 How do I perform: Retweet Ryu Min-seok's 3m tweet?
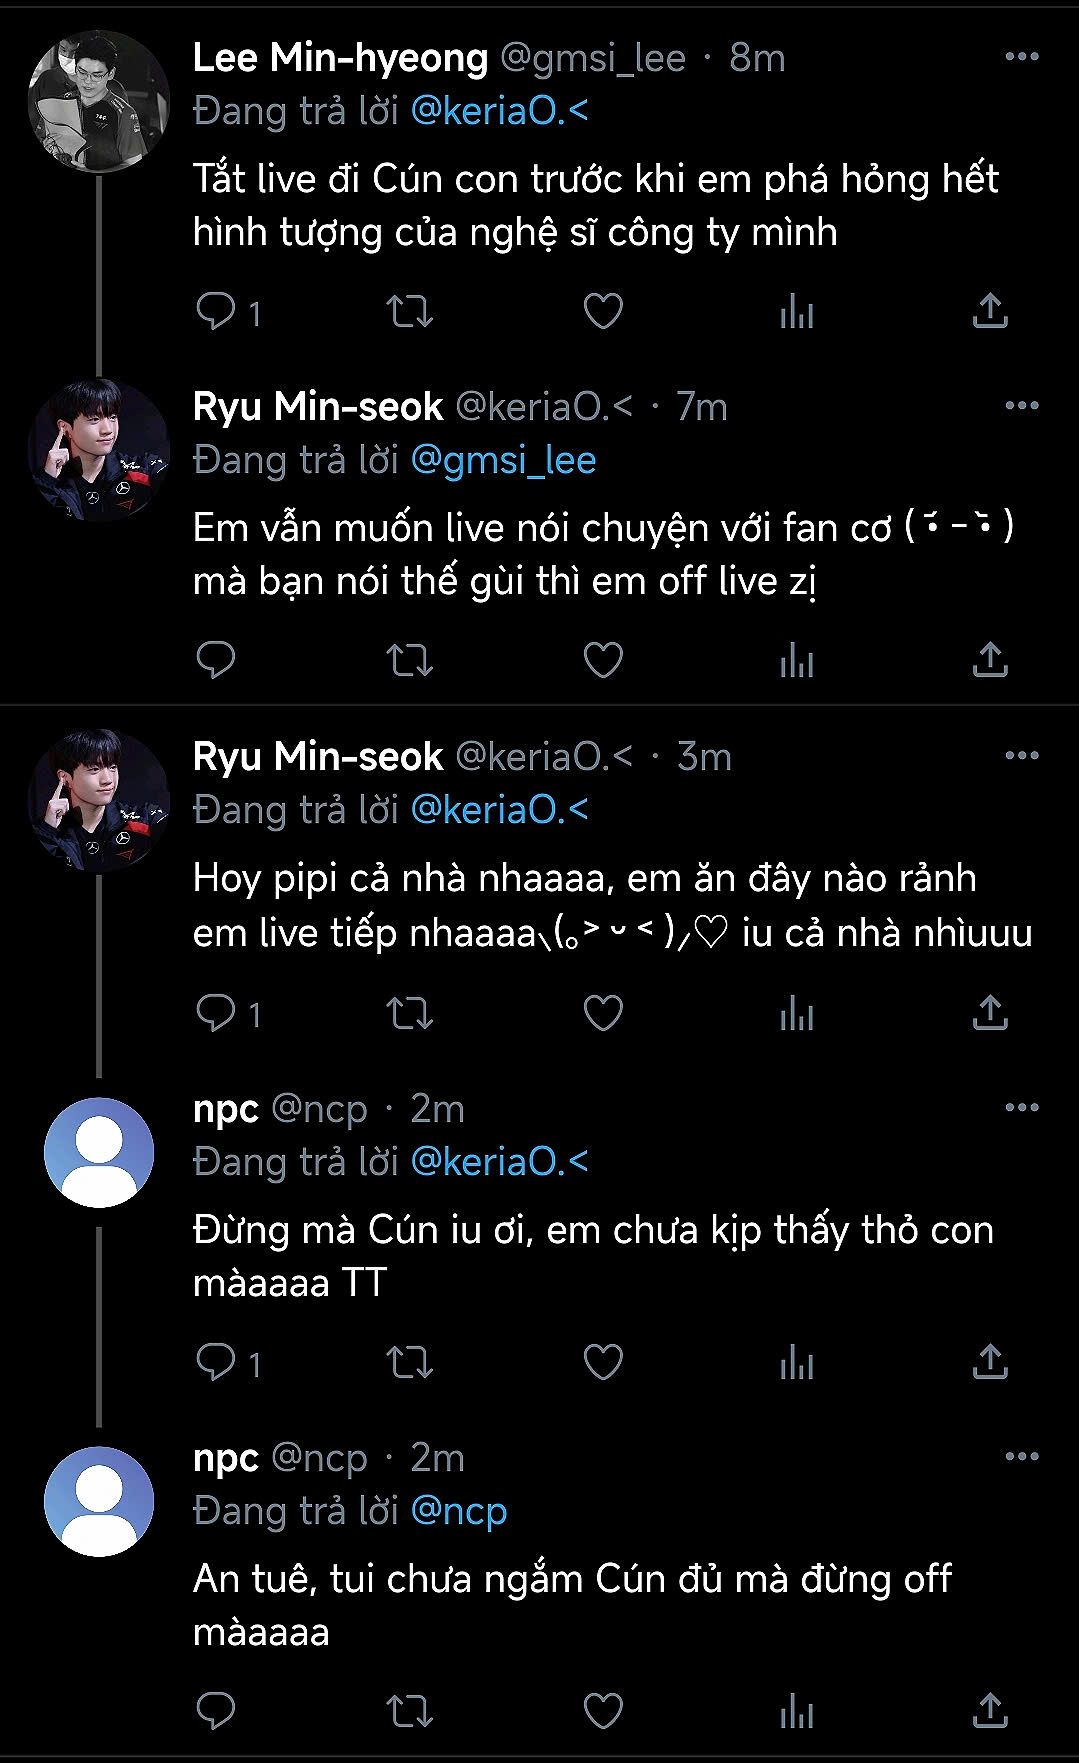point(410,1013)
